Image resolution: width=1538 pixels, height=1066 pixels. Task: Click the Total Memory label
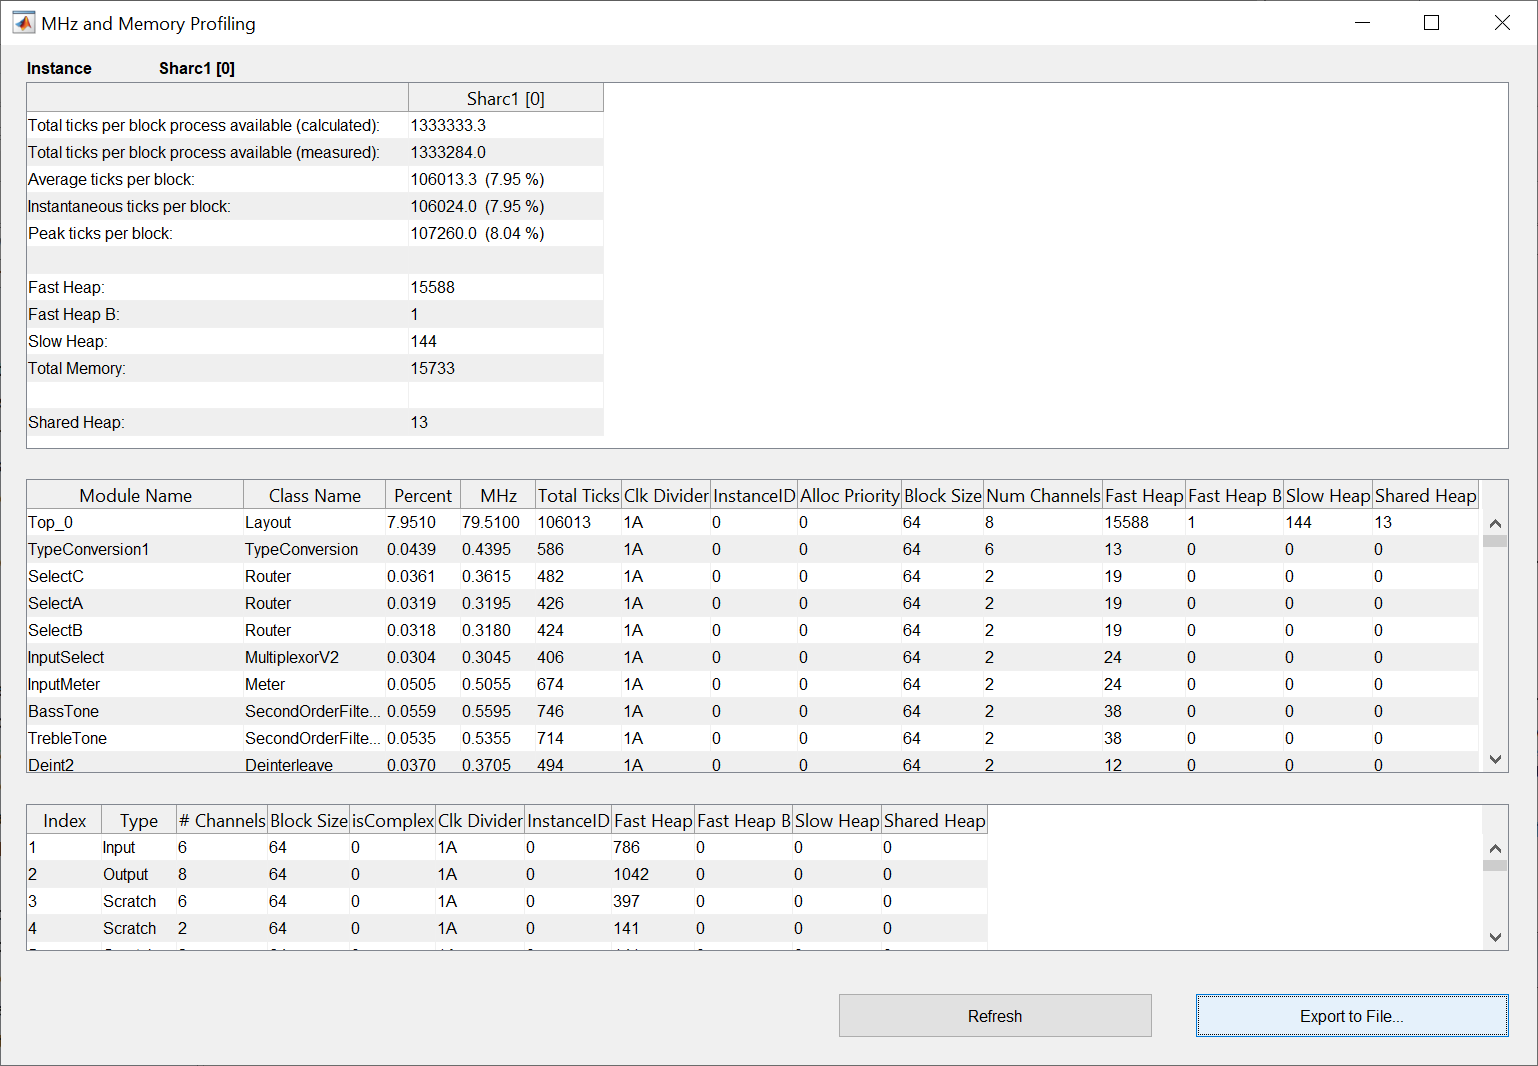pyautogui.click(x=77, y=368)
